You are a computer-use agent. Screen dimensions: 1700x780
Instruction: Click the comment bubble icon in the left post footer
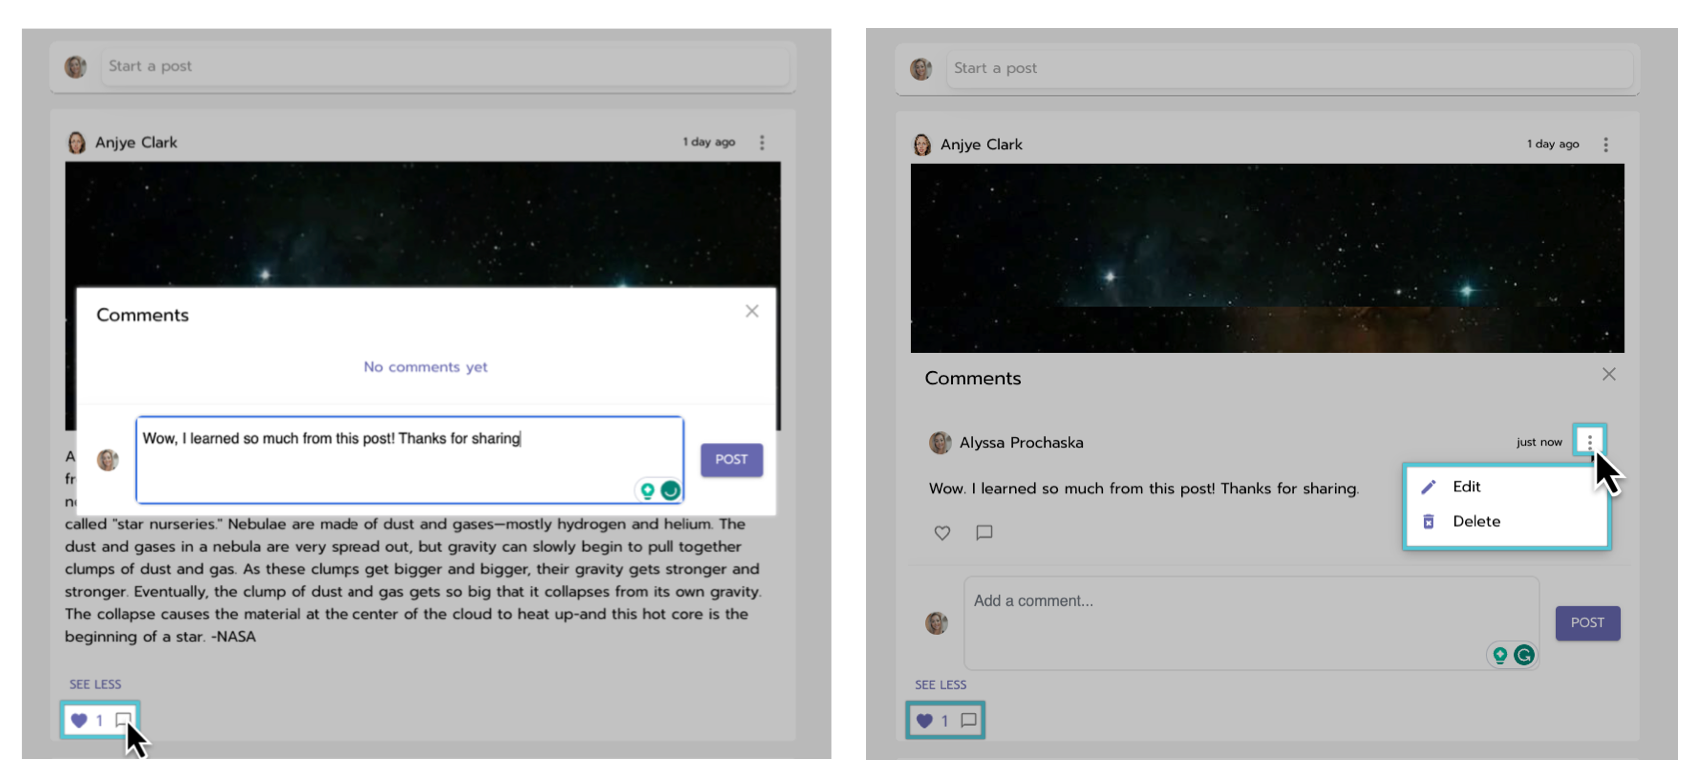(x=123, y=720)
